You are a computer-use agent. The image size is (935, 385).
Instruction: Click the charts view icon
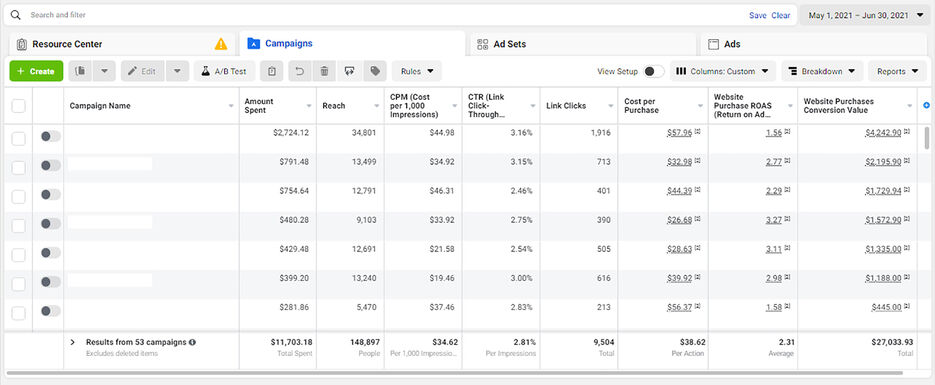pos(81,72)
